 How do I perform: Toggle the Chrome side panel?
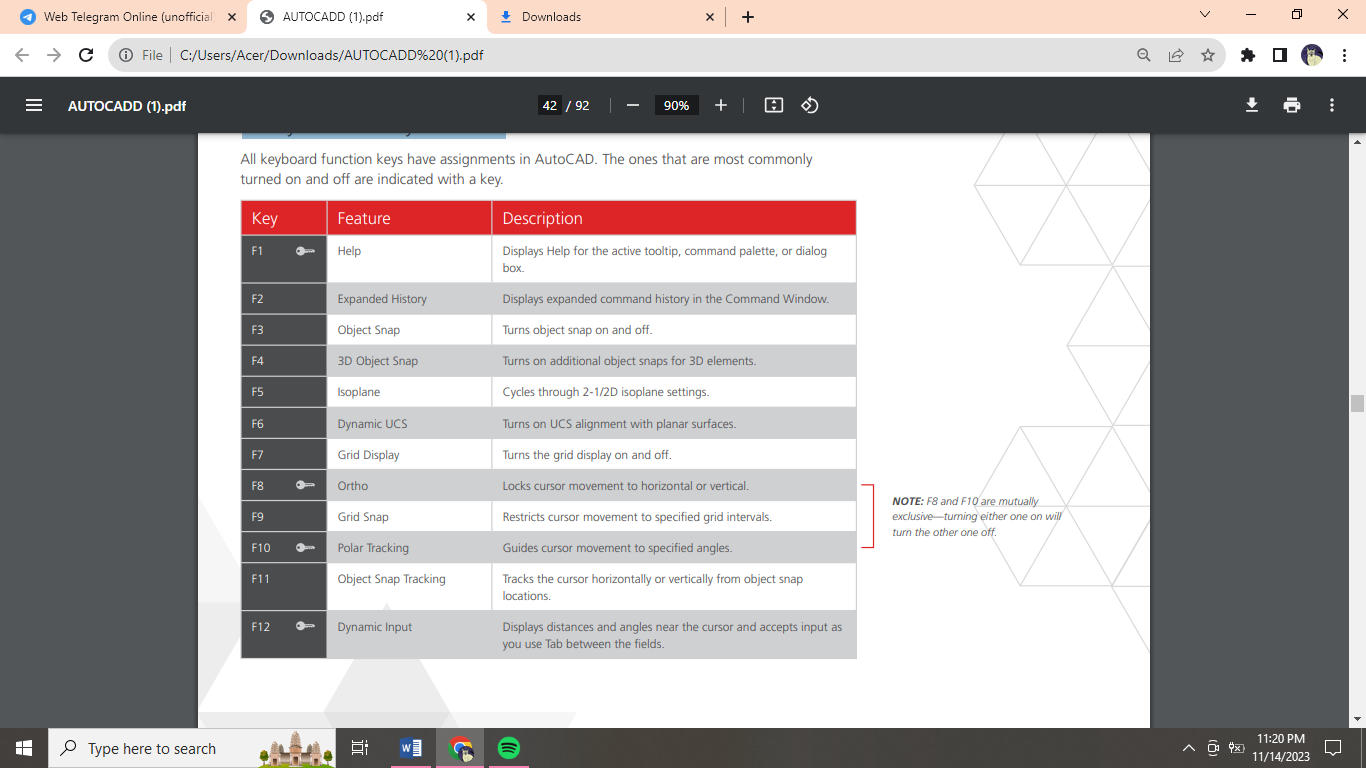1279,55
